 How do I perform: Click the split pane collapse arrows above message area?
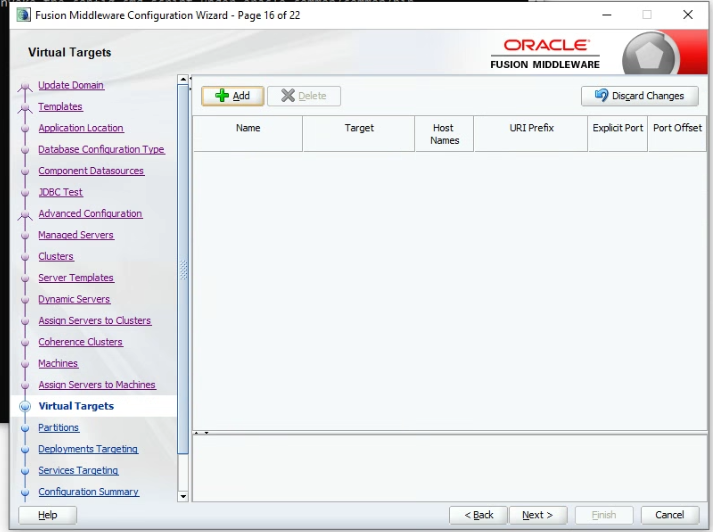point(201,433)
